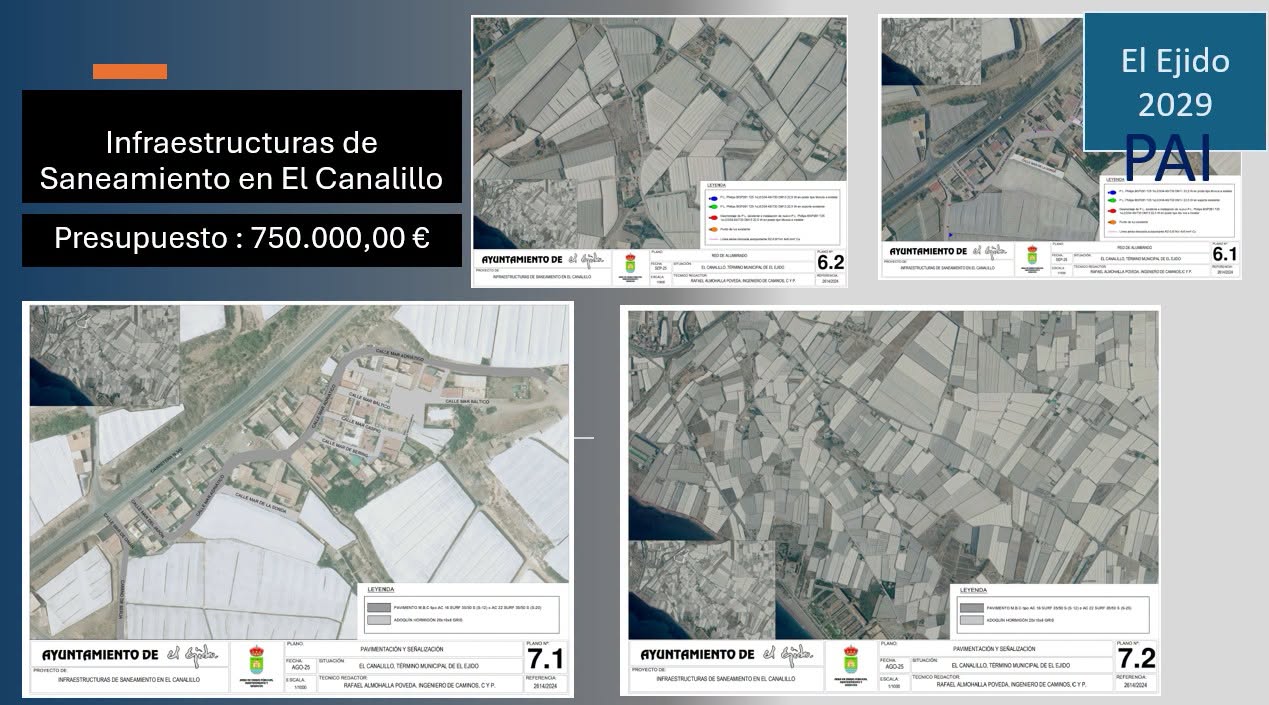Click the 'LEYENDA' heading in plan 7.1
This screenshot has width=1269, height=705.
(x=381, y=590)
